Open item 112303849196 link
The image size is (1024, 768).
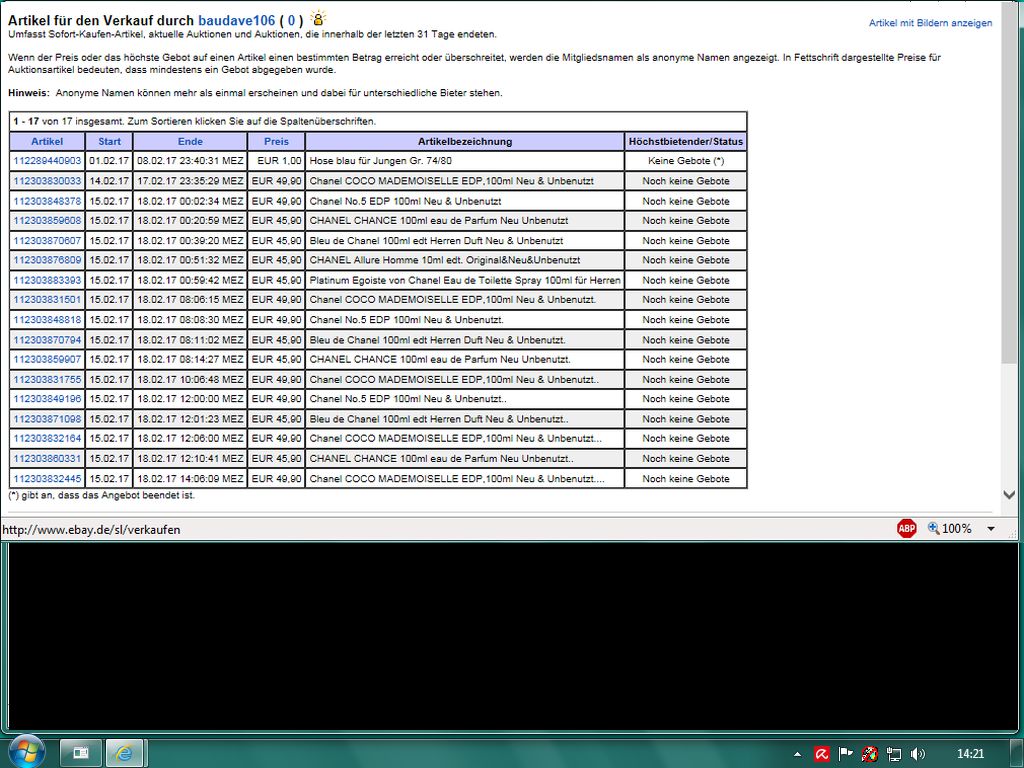pyautogui.click(x=47, y=399)
